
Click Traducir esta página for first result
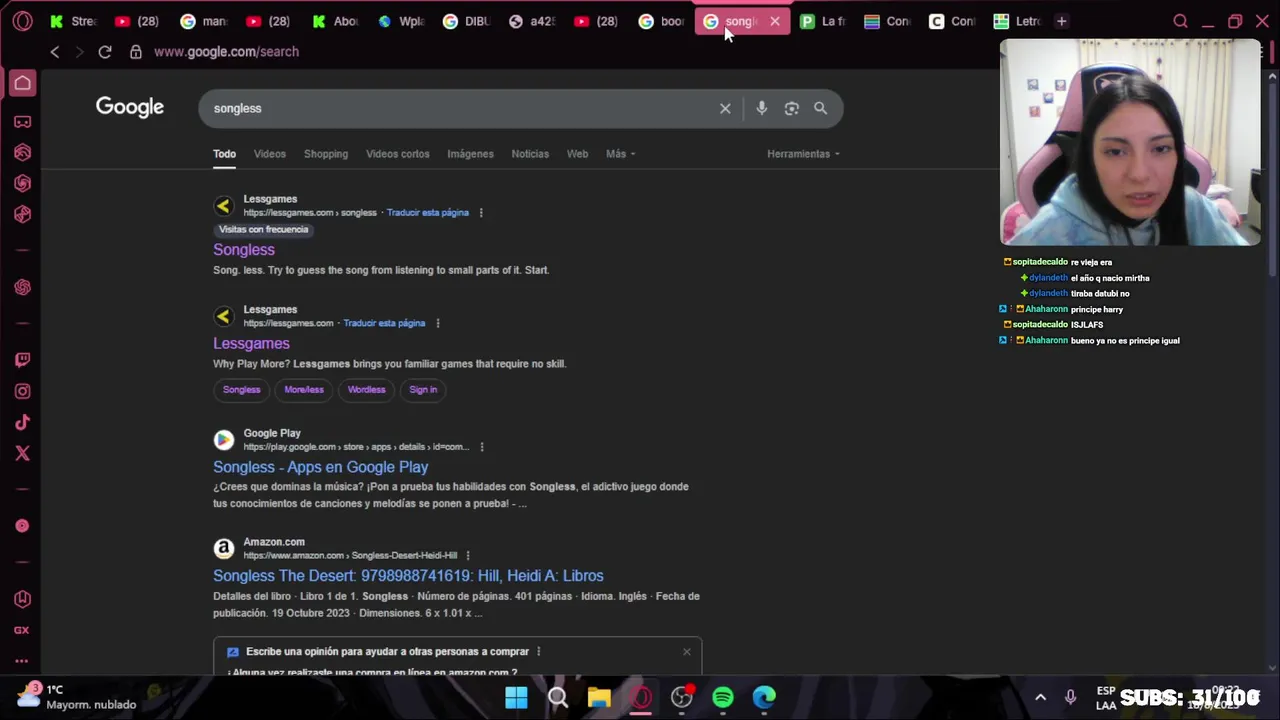428,213
